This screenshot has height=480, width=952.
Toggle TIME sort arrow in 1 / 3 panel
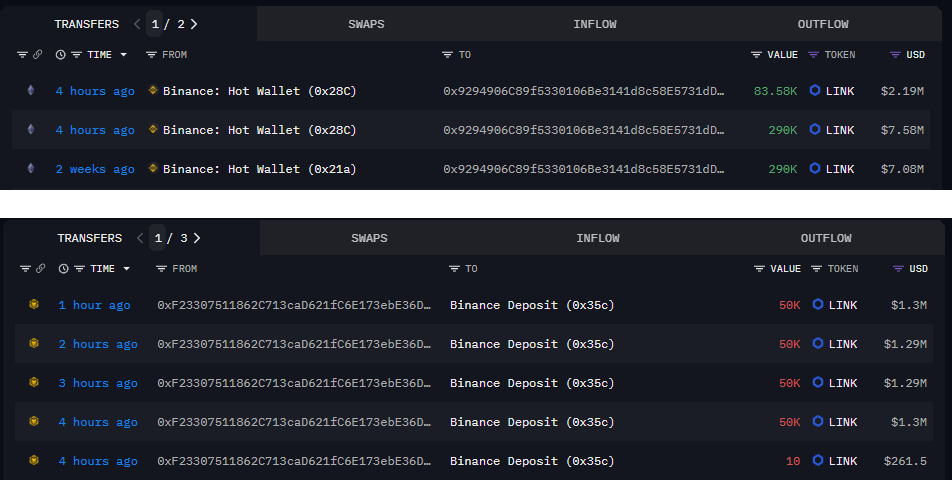point(127,268)
